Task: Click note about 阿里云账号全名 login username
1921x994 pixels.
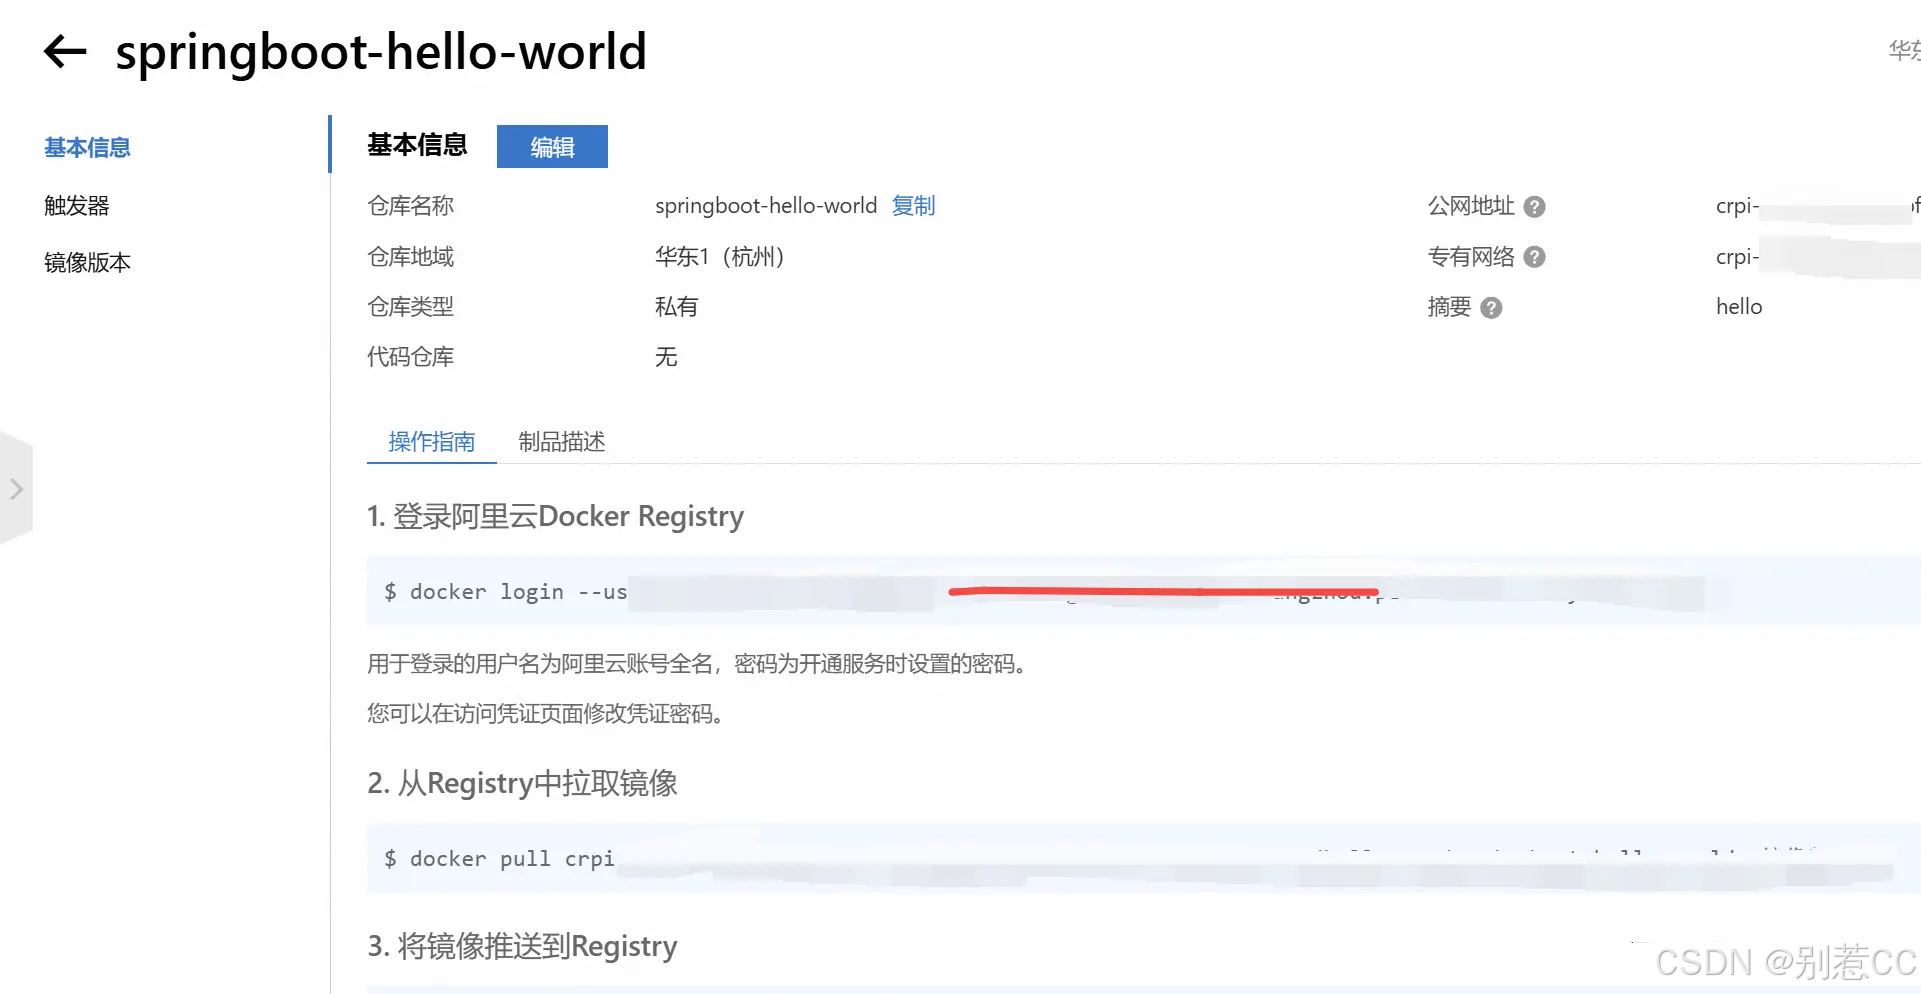Action: point(698,664)
